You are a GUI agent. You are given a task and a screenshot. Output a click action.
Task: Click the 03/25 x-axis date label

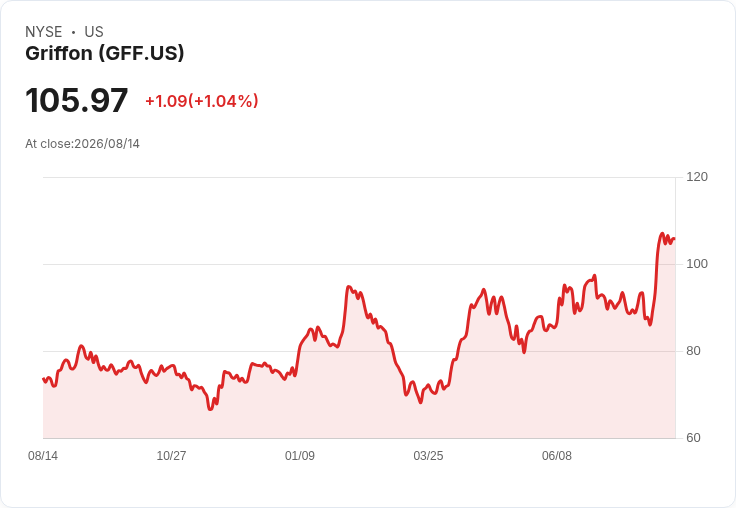428,455
